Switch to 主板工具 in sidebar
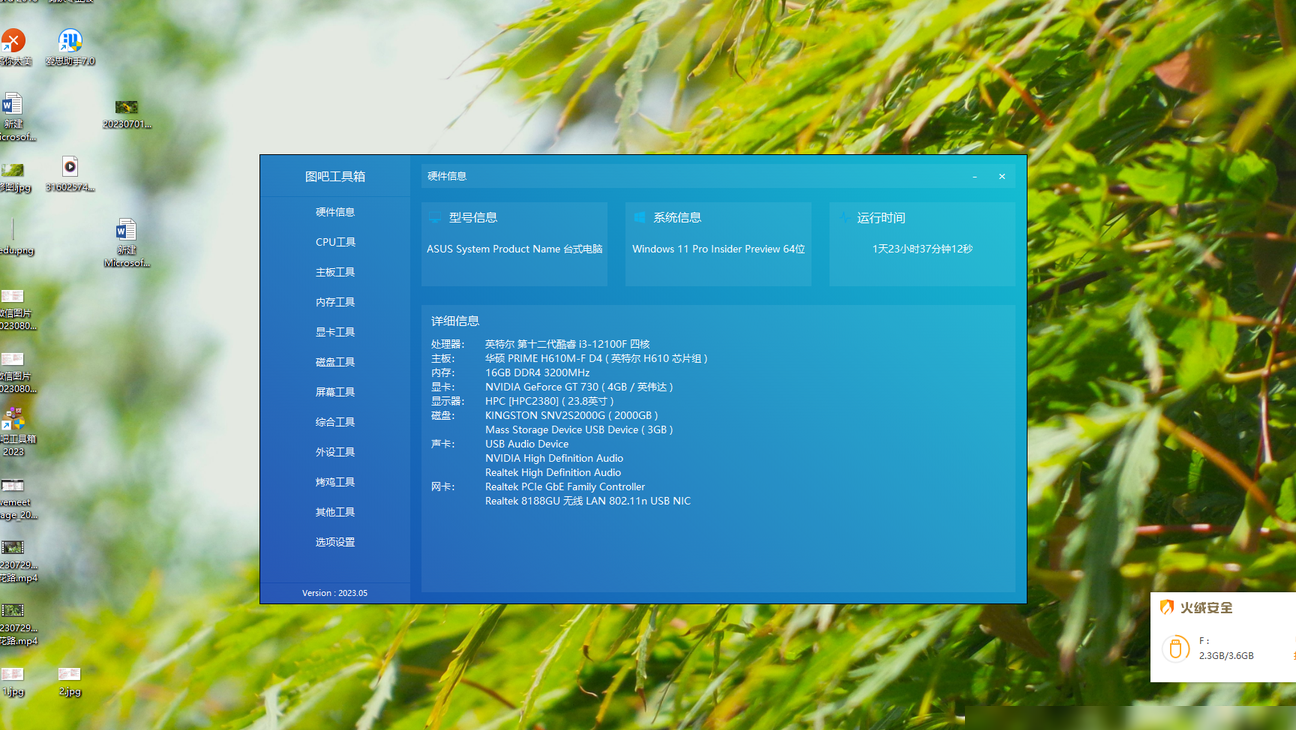1296x730 pixels. point(335,272)
